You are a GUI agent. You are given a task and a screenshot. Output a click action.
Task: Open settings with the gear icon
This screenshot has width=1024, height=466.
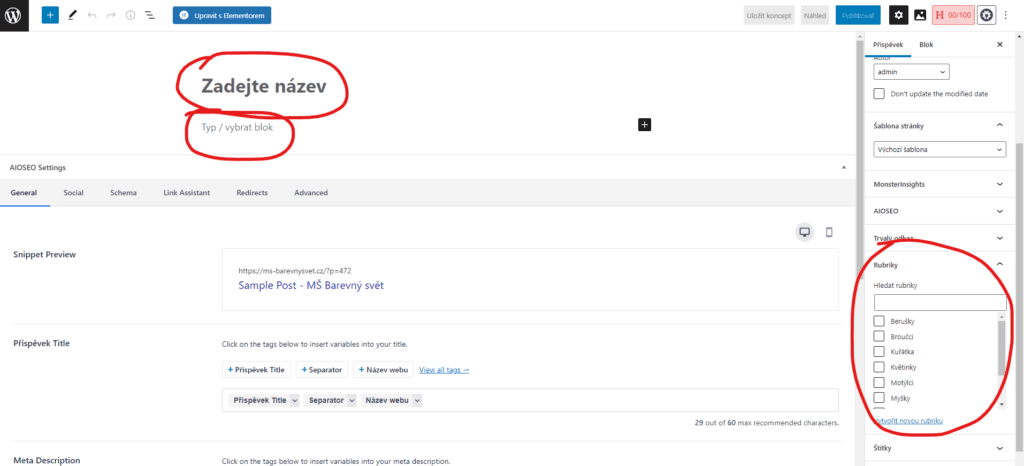(898, 15)
